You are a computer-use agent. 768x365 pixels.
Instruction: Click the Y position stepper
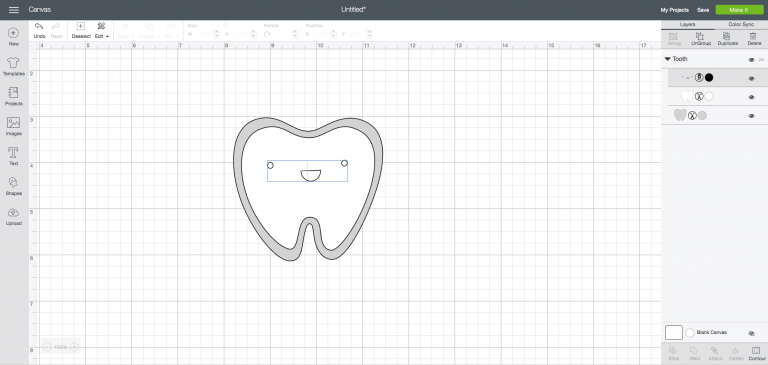click(x=369, y=34)
